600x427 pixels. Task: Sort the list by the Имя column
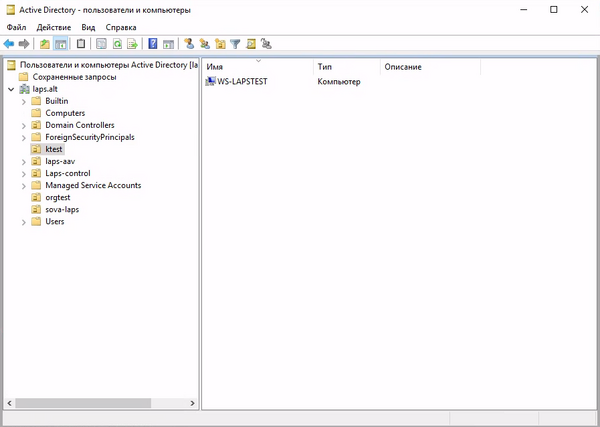point(258,67)
